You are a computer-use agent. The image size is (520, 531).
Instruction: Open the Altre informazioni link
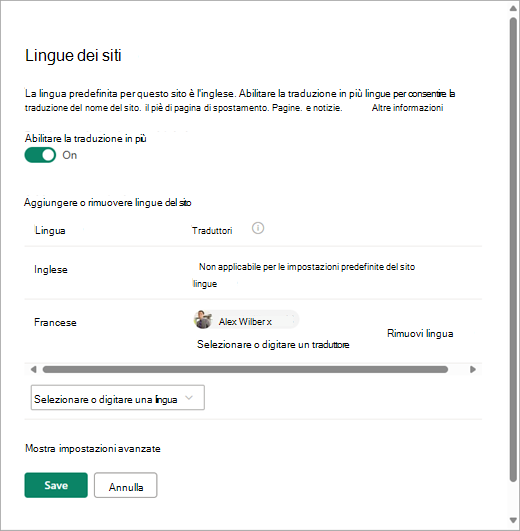[x=407, y=108]
